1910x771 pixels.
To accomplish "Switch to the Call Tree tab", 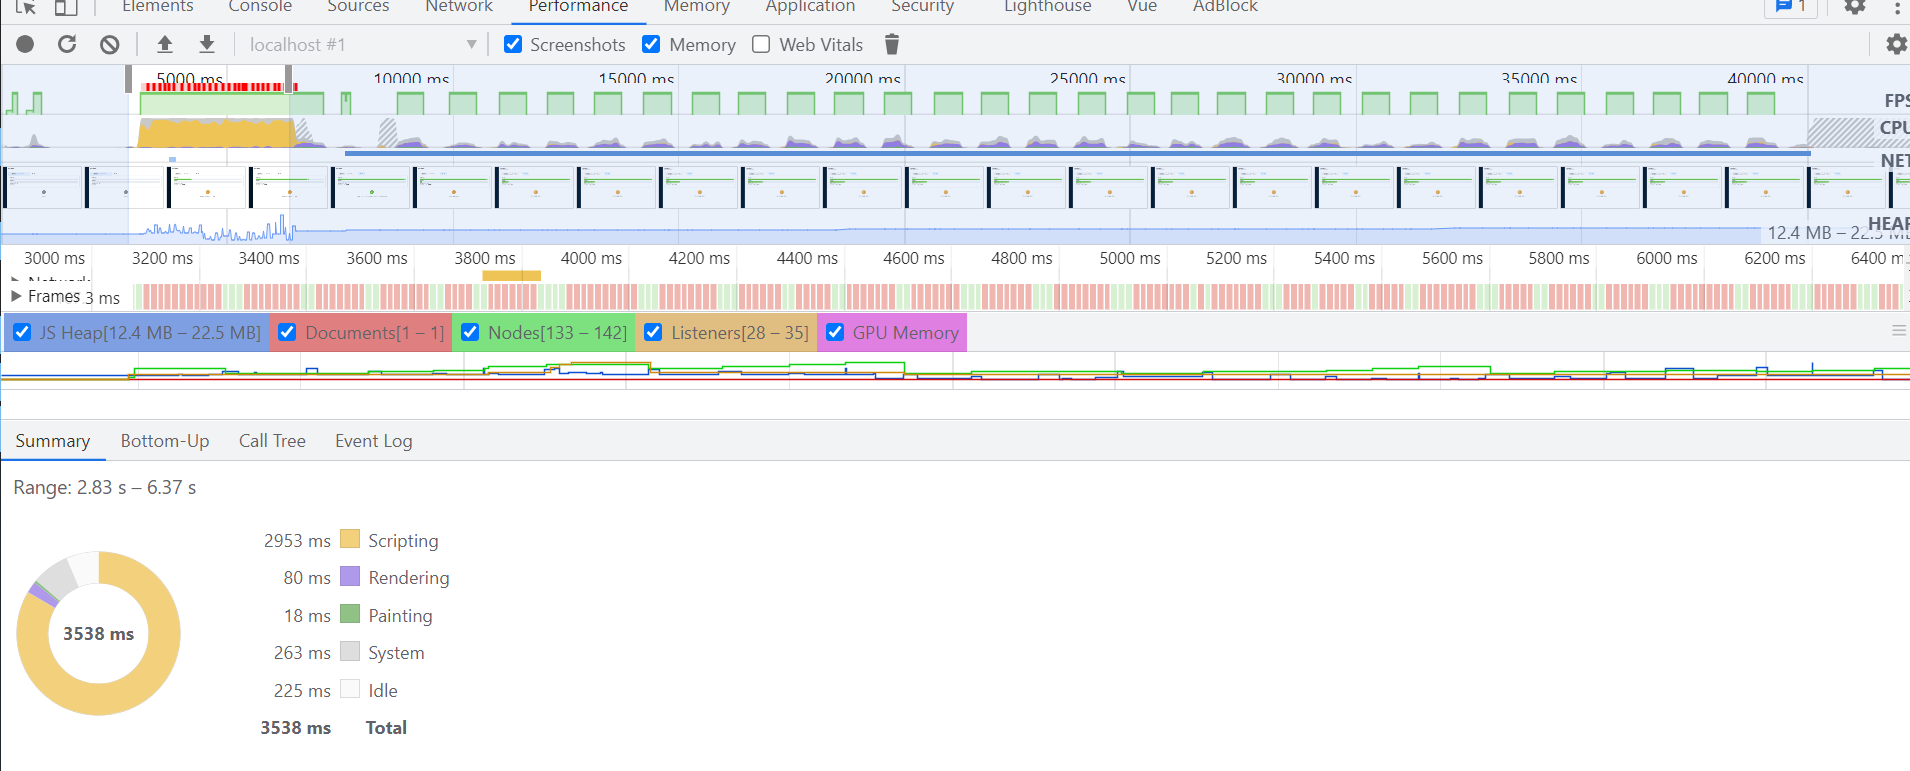I will click(272, 441).
